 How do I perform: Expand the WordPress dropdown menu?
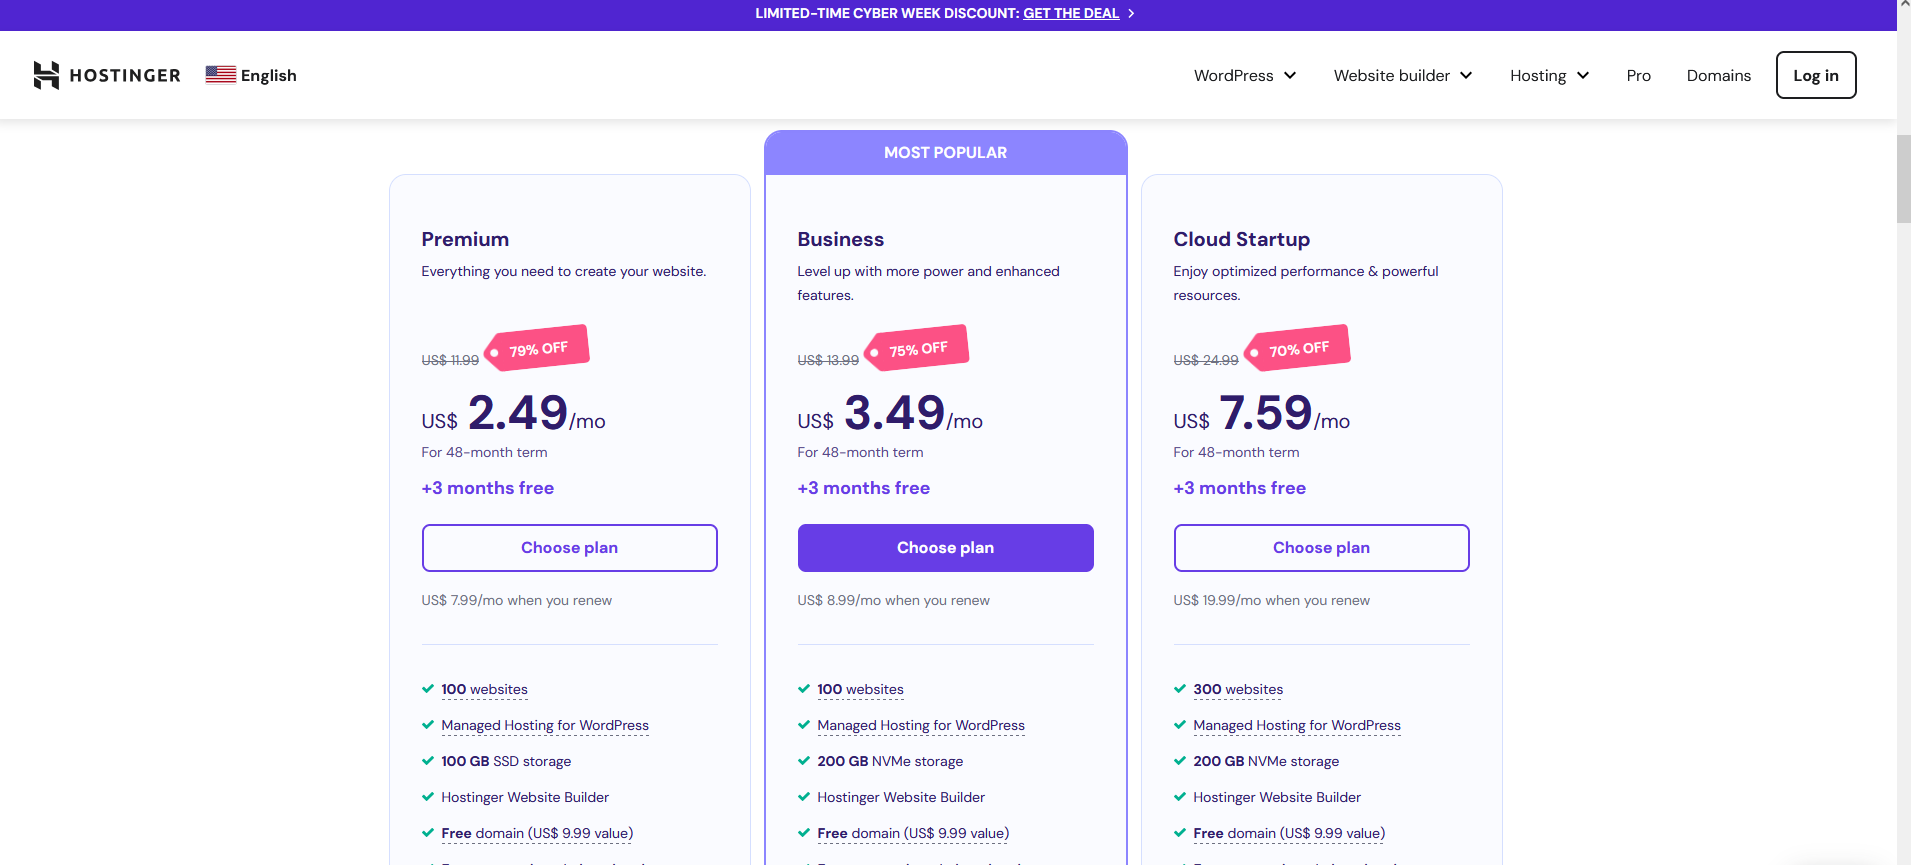1244,76
